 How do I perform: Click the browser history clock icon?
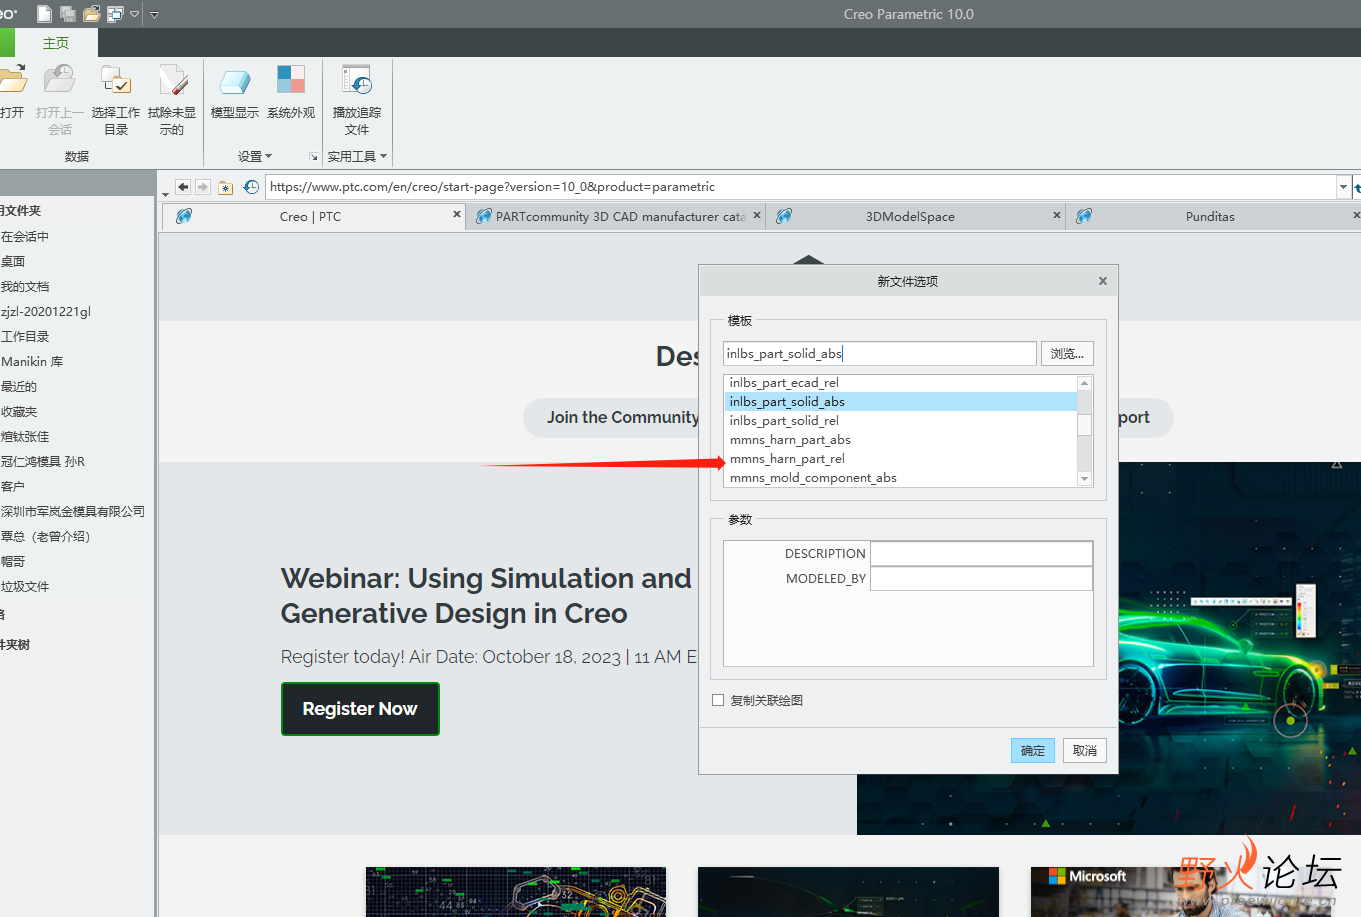(251, 187)
